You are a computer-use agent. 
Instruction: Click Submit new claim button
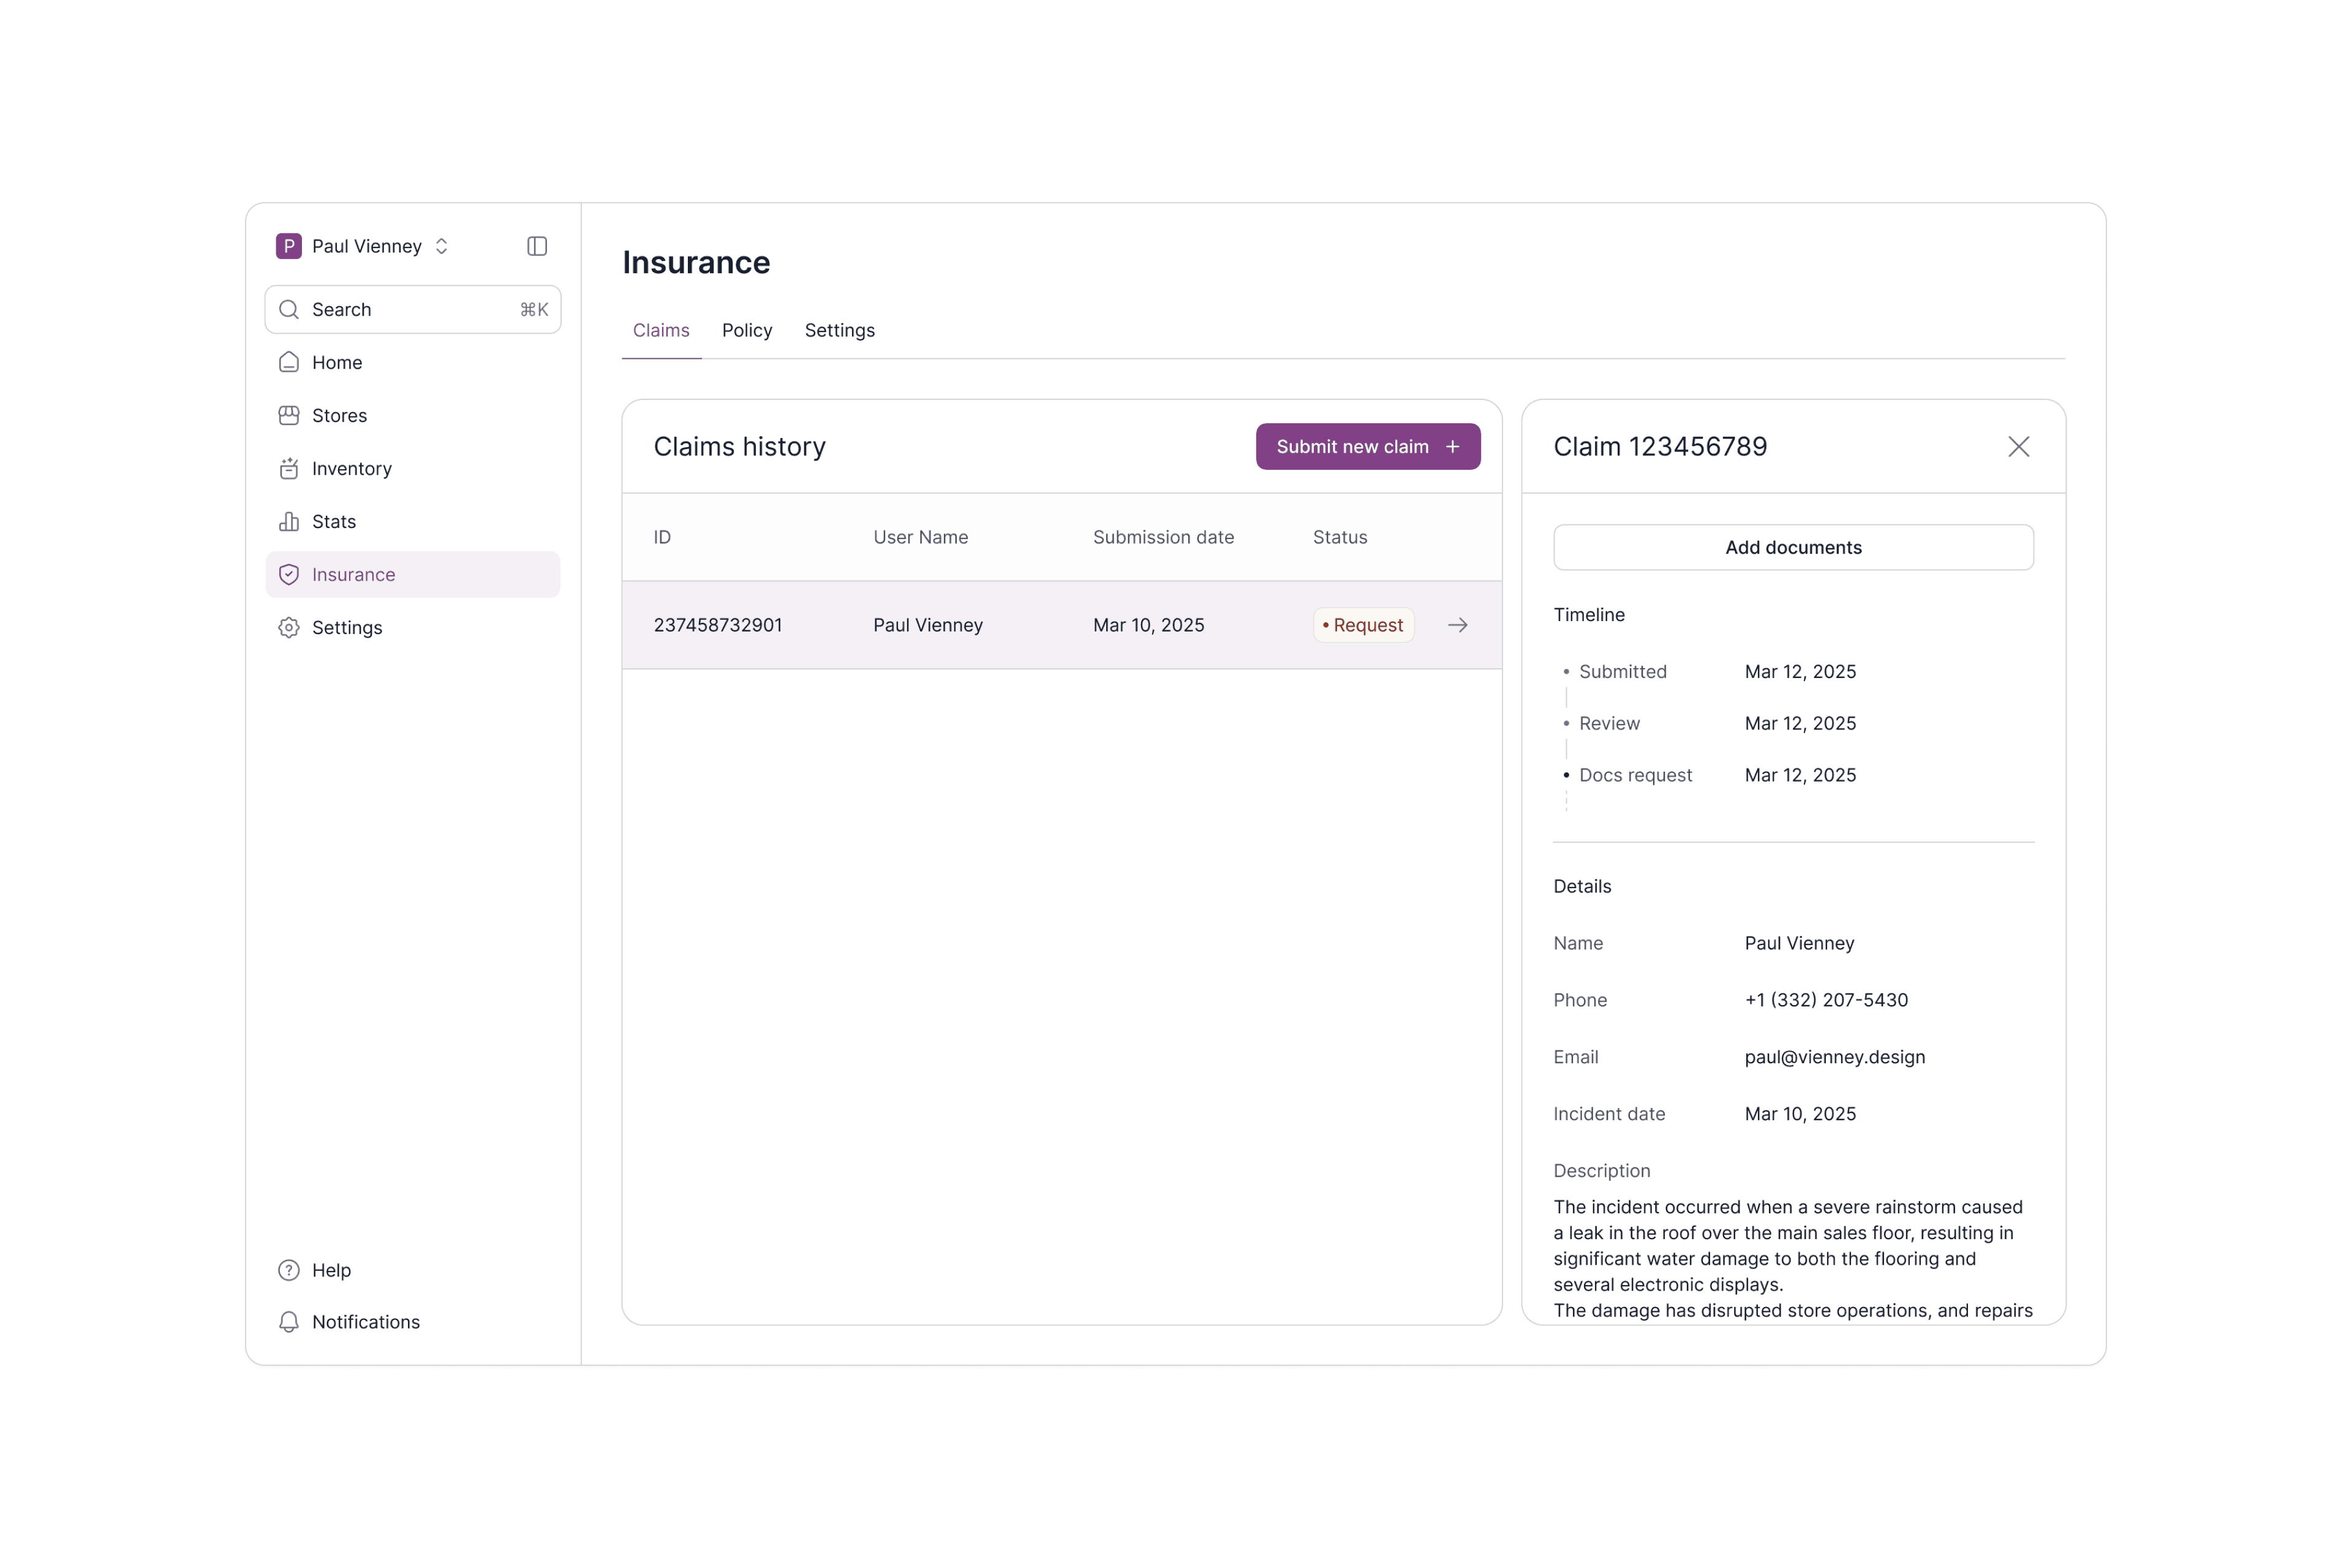pos(1368,446)
